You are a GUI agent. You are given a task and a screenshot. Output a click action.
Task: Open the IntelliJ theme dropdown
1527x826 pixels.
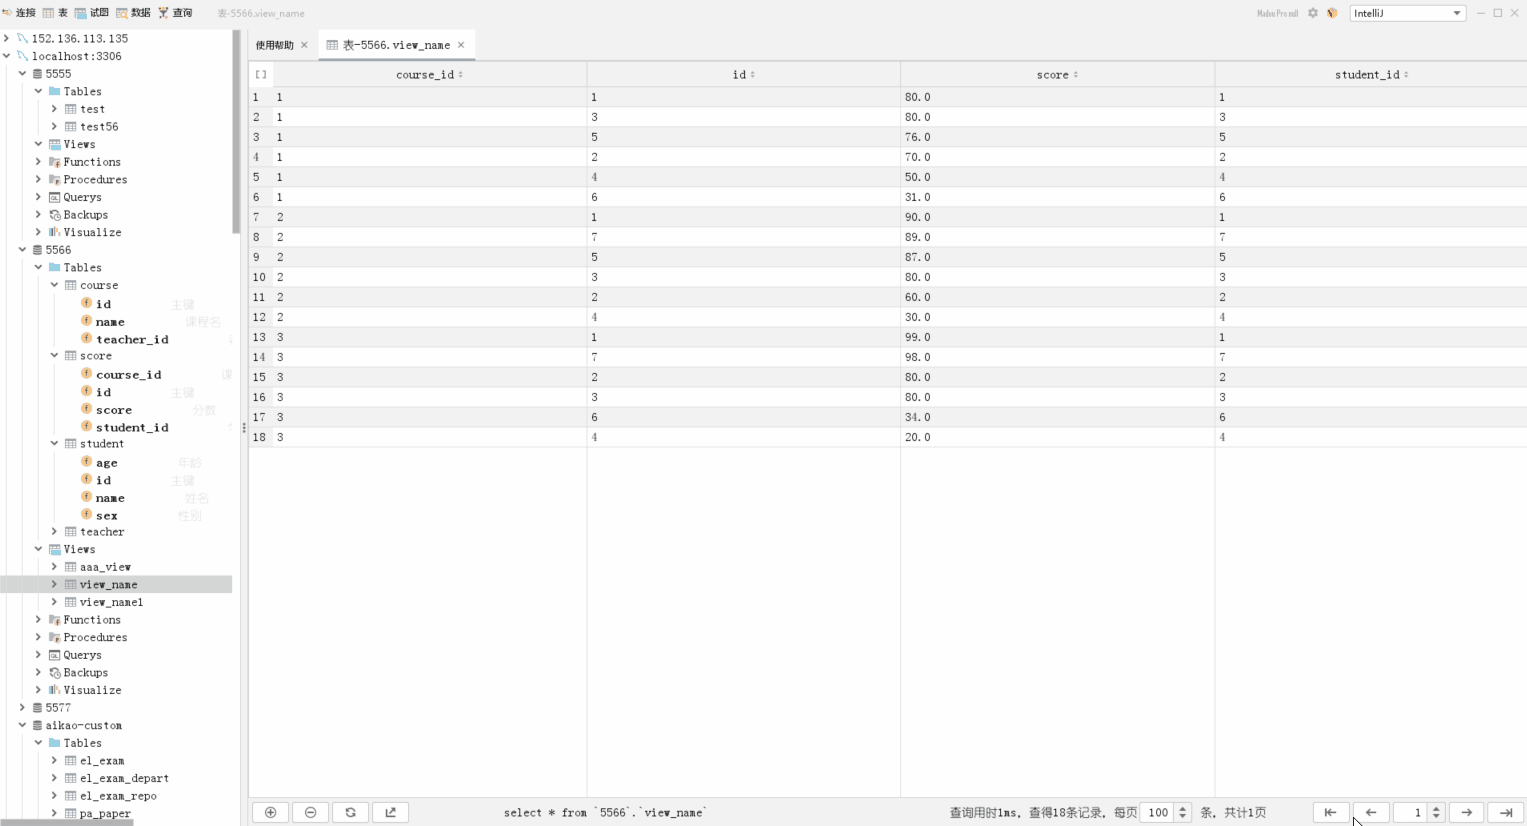coord(1408,13)
